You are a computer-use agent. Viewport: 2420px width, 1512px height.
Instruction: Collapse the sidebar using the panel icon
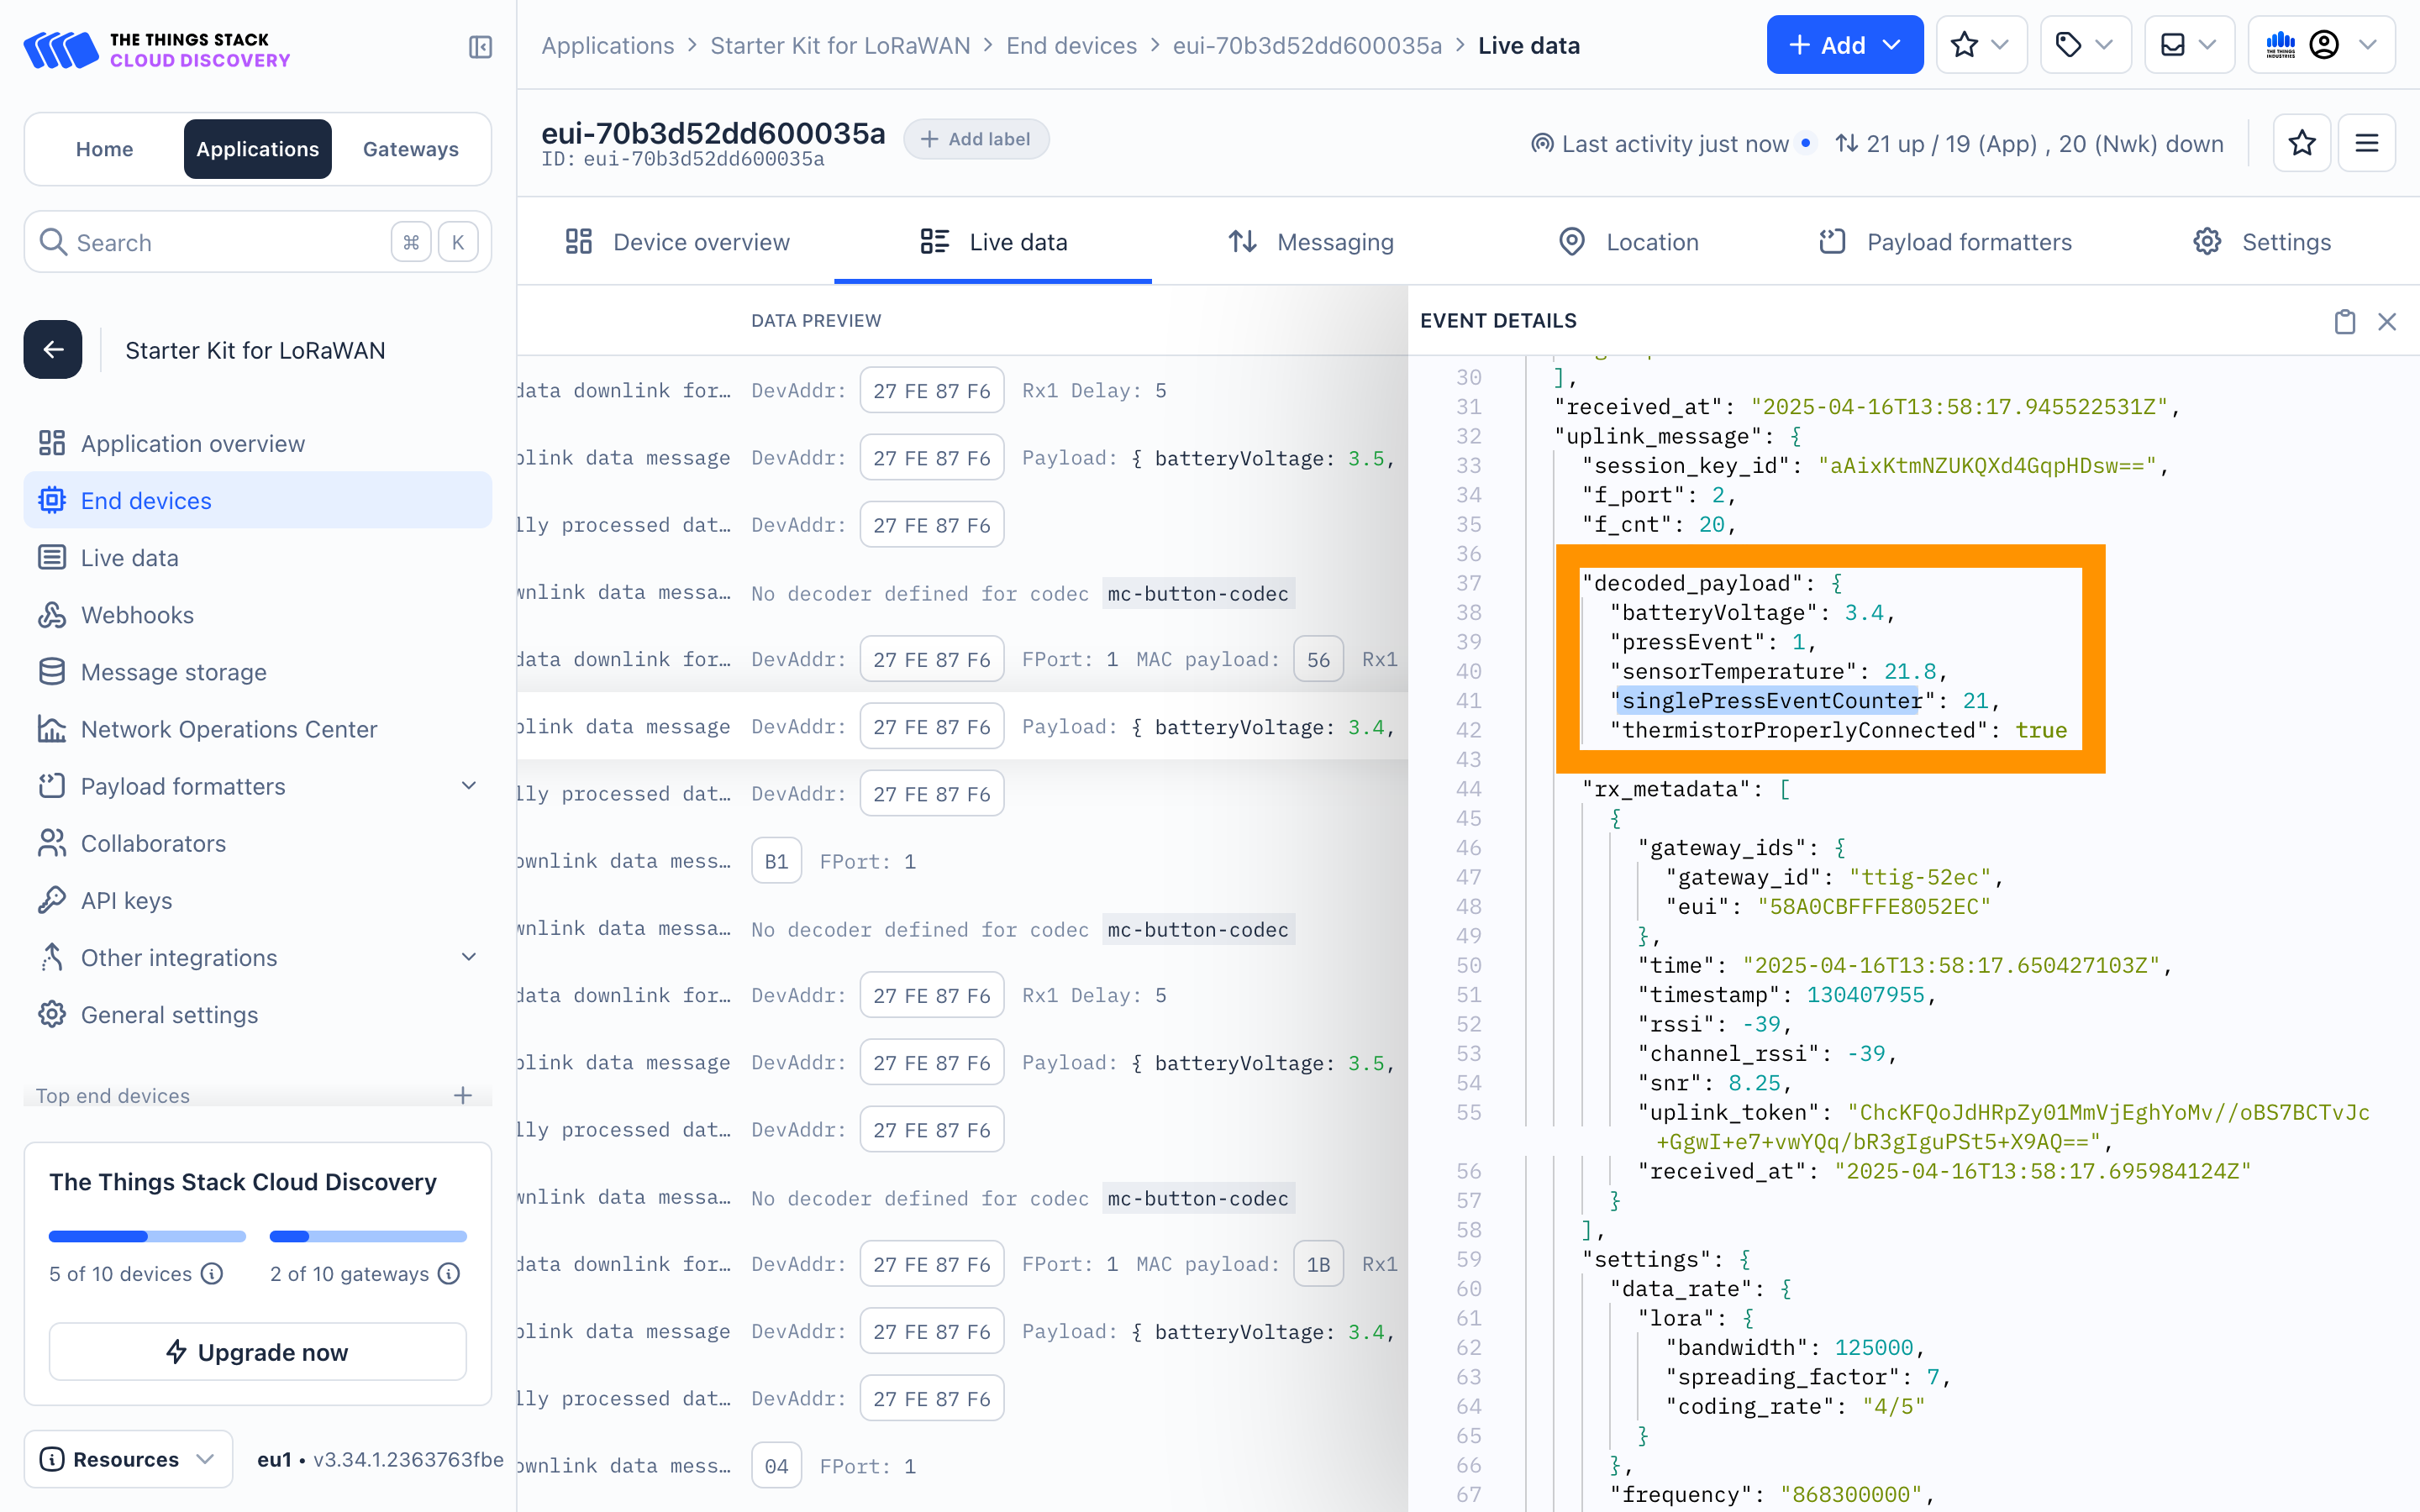480,47
